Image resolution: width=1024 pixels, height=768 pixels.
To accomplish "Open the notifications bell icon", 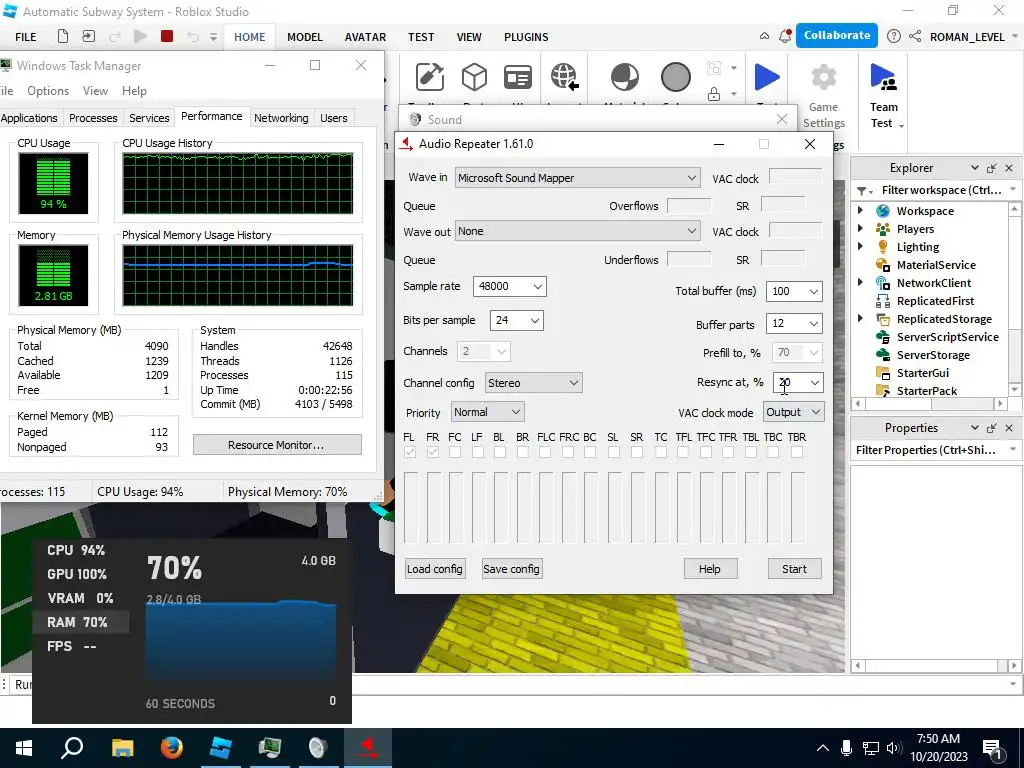I will [785, 37].
